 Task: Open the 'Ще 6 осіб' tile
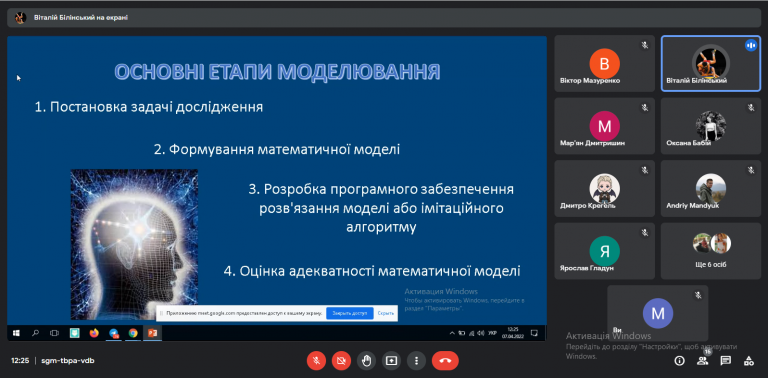(x=711, y=251)
